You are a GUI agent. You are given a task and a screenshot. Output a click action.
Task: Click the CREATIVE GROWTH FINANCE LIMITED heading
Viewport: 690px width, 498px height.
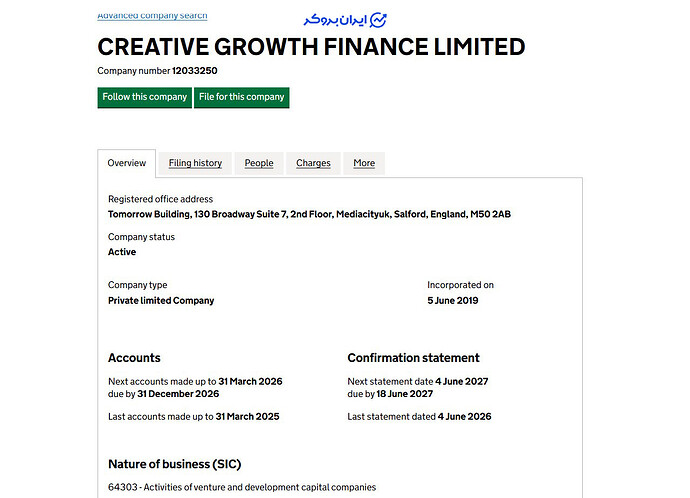click(x=311, y=47)
